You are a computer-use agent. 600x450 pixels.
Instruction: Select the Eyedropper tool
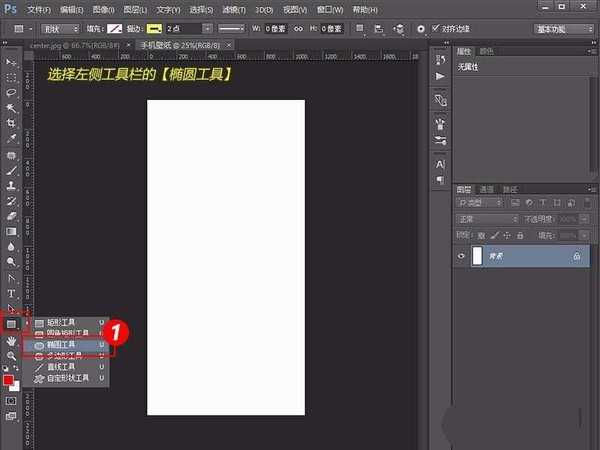[x=11, y=139]
